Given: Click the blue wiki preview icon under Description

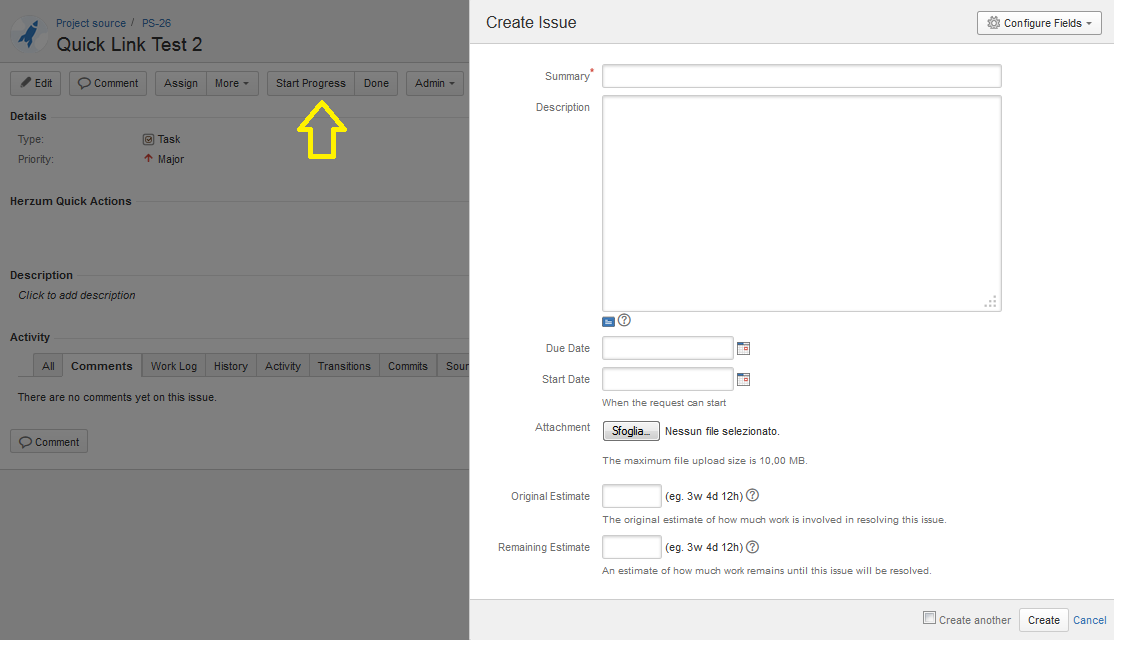Looking at the screenshot, I should tap(608, 322).
